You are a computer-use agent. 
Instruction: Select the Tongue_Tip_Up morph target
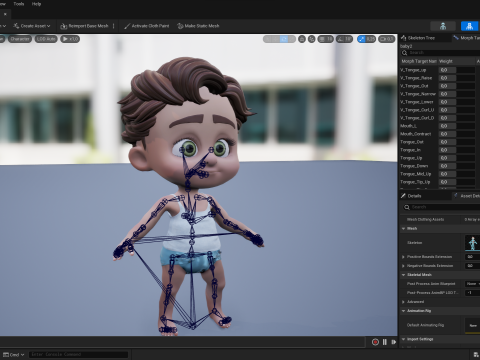(415, 182)
